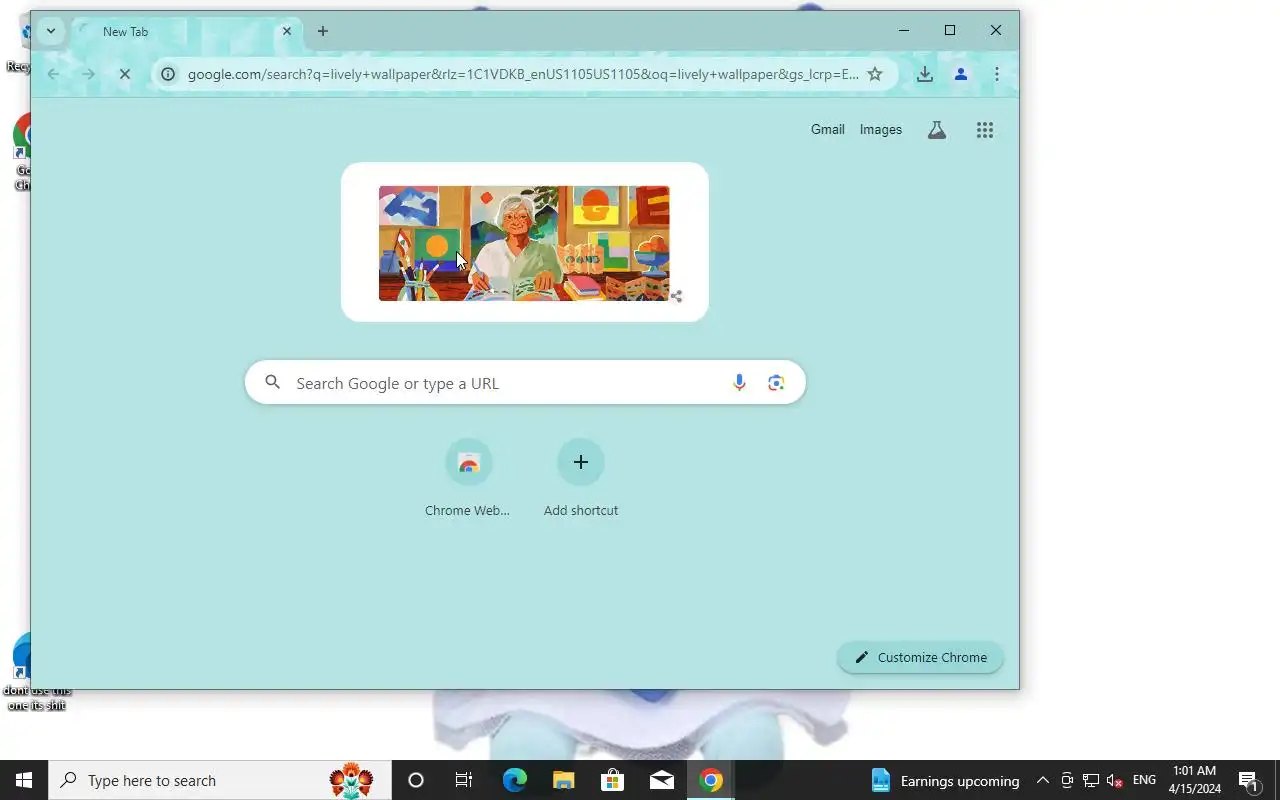
Task: Click the Chrome icon on the taskbar
Action: tap(711, 780)
